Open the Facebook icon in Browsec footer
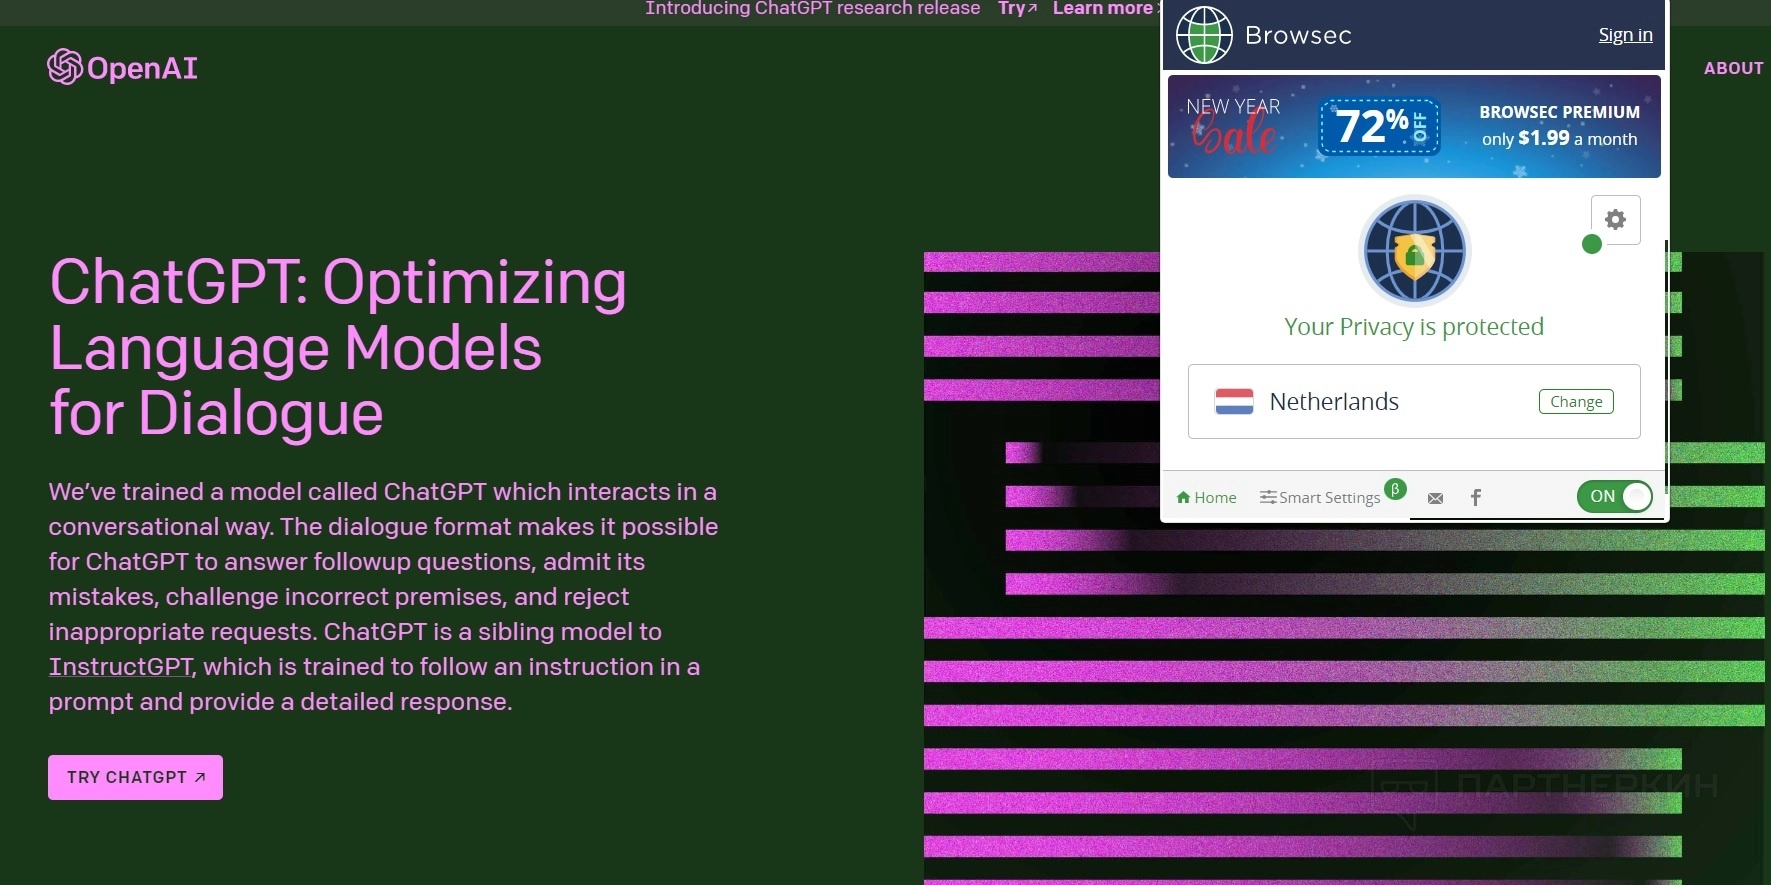 (1475, 497)
